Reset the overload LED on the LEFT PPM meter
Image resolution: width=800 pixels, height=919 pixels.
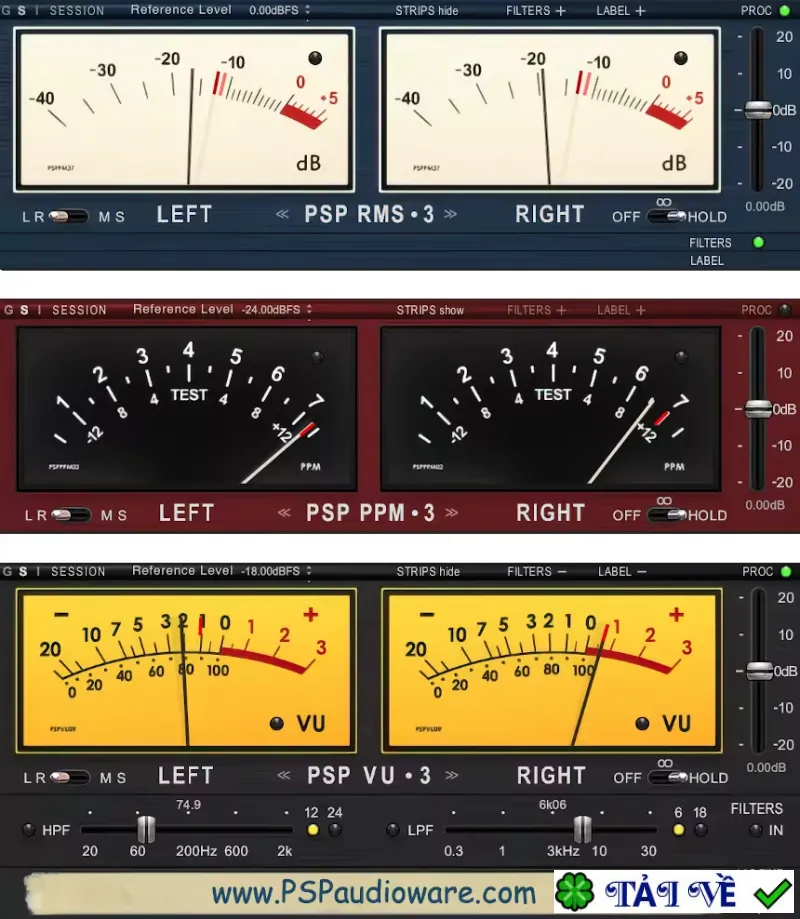(x=317, y=357)
